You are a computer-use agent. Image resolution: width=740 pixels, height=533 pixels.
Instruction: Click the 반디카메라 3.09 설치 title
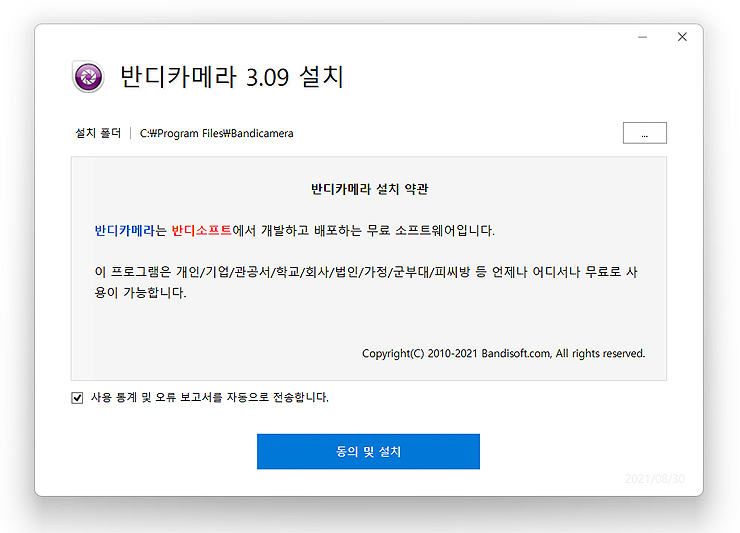click(232, 76)
